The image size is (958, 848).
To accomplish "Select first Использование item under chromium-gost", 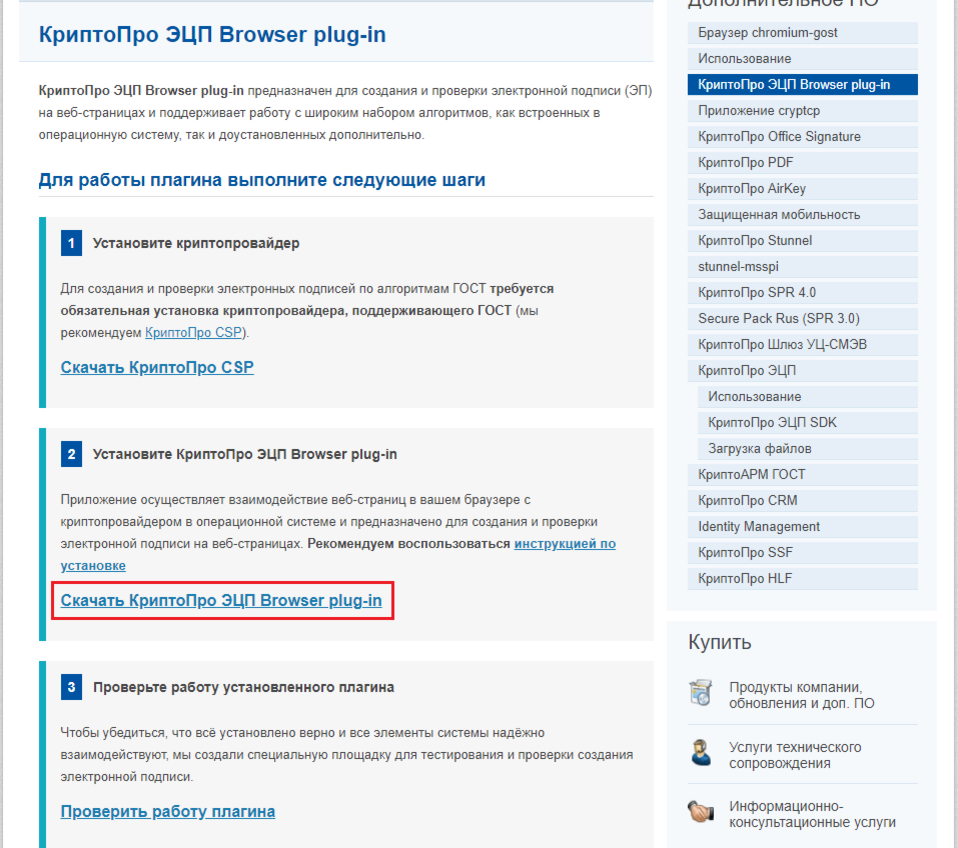I will (x=802, y=59).
